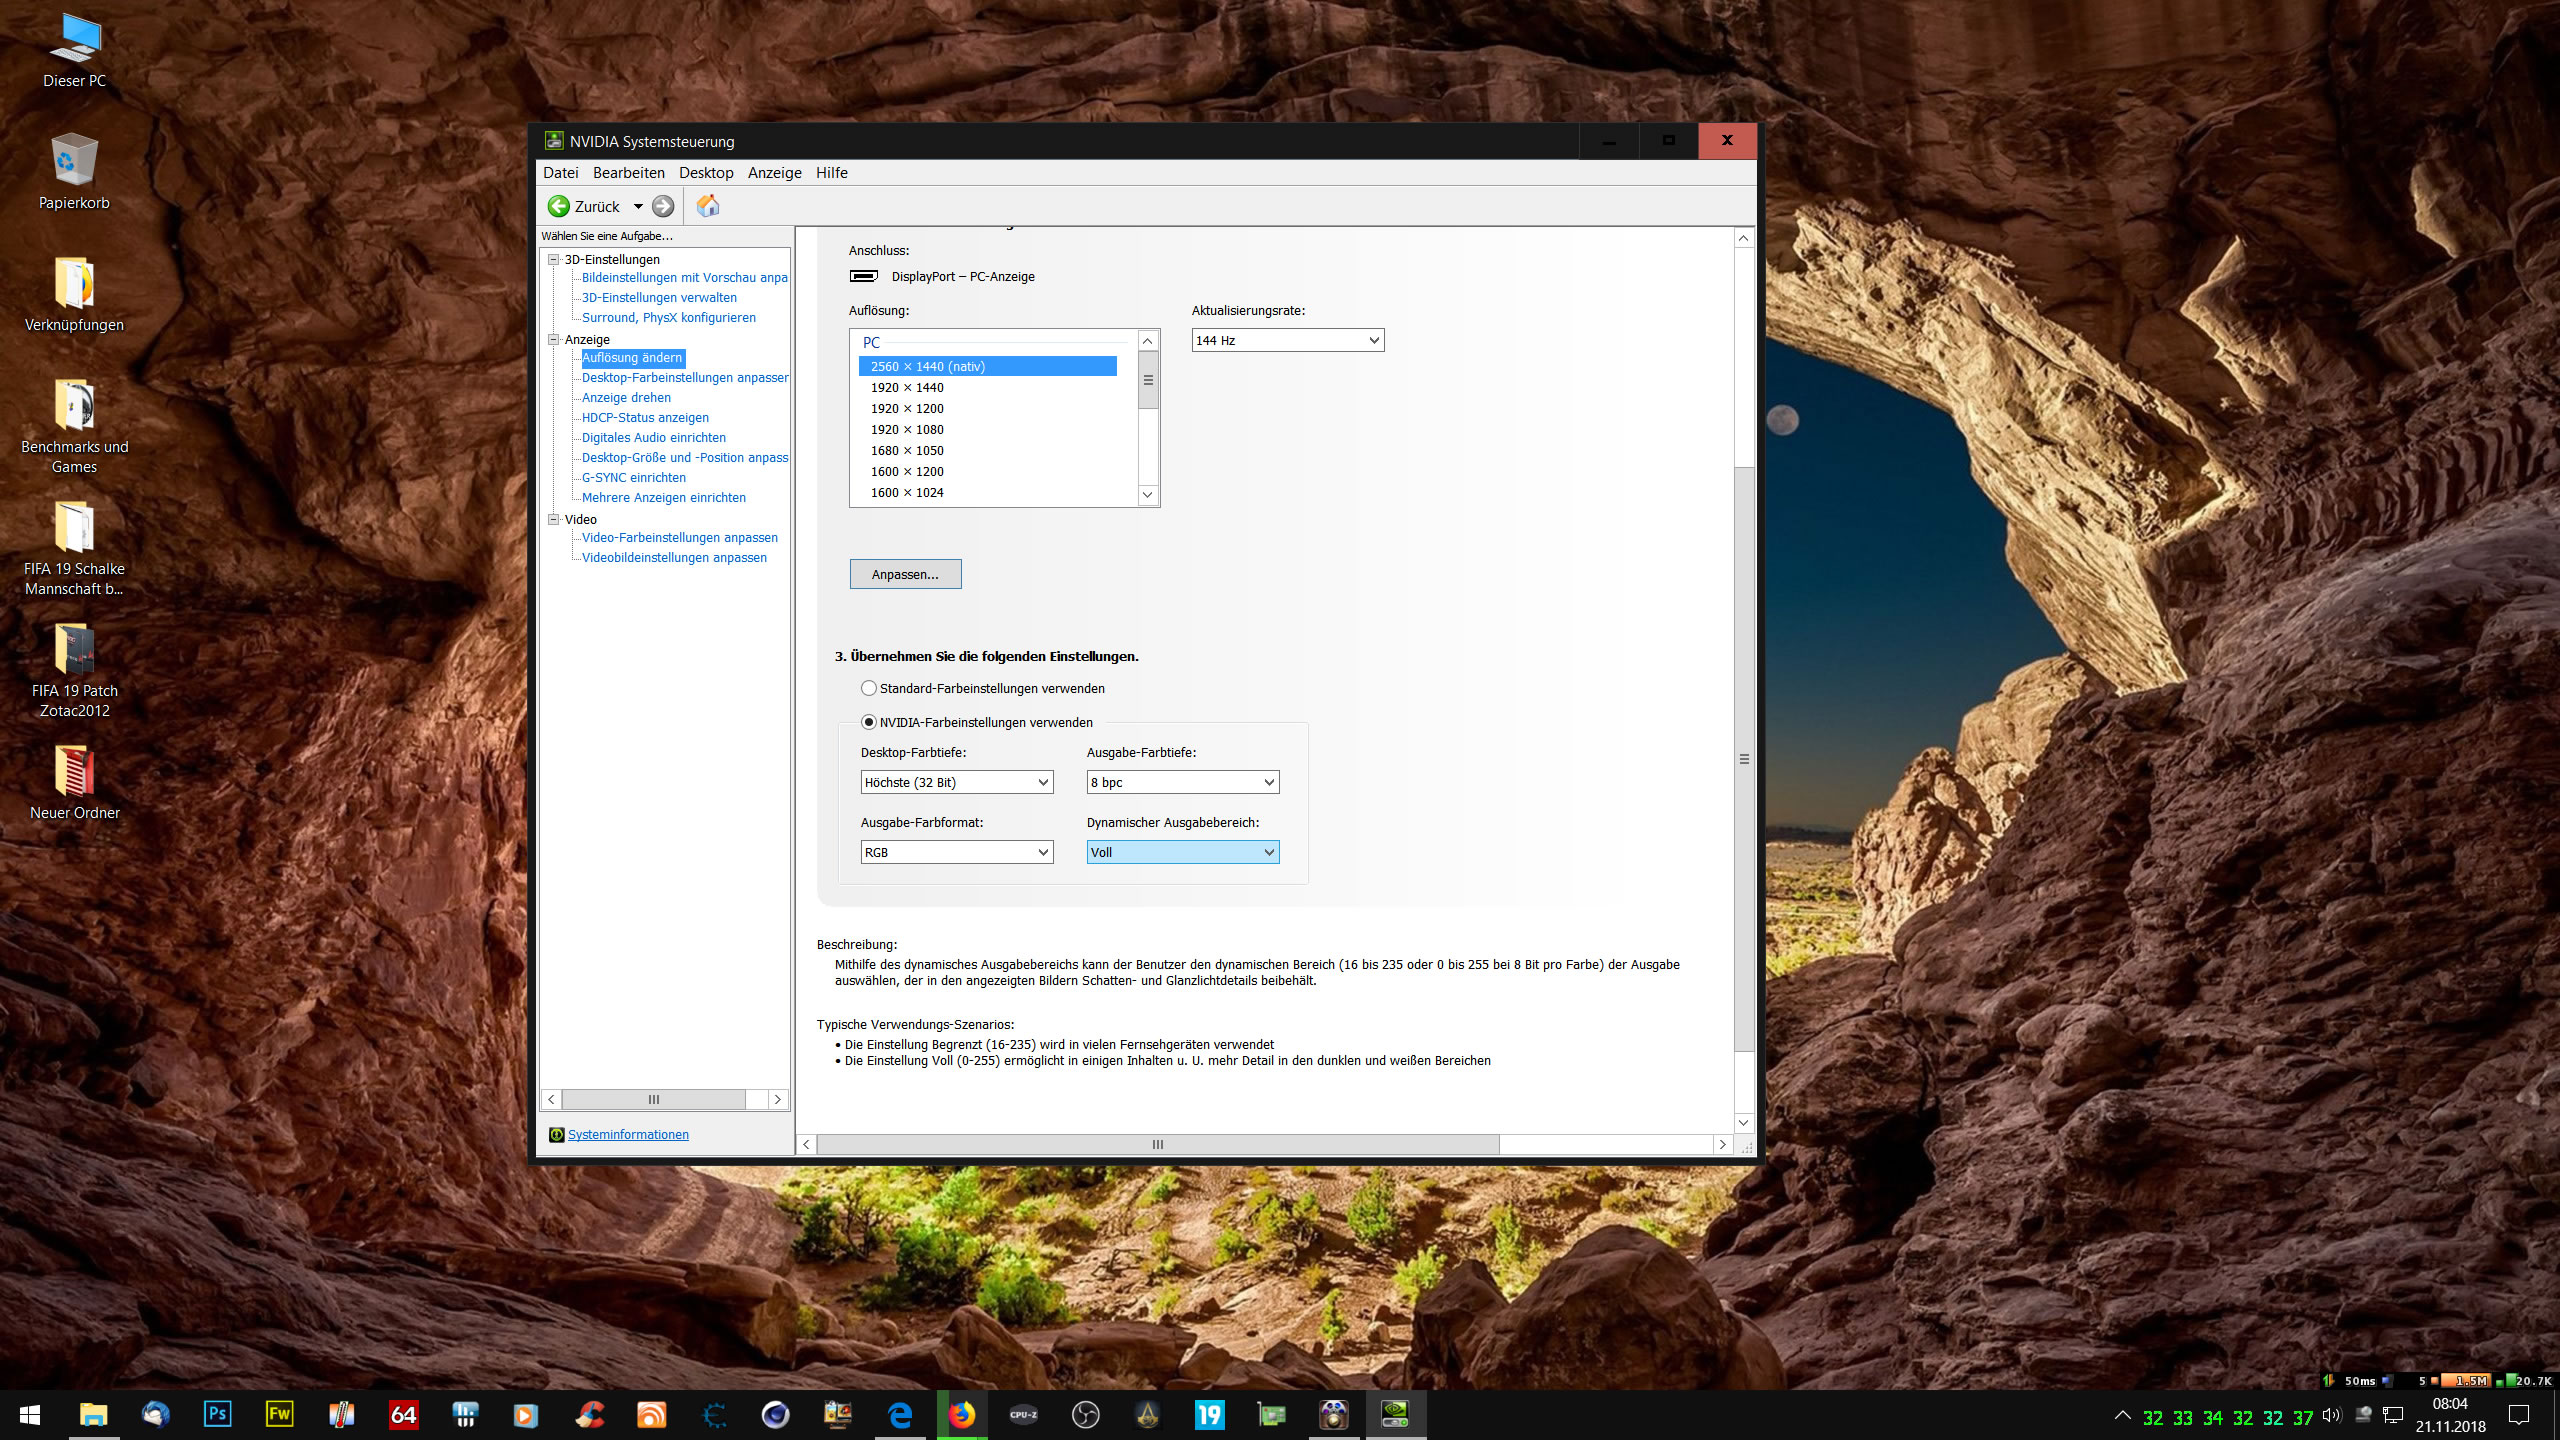The height and width of the screenshot is (1440, 2560).
Task: Click the Anpassen... button
Action: tap(905, 574)
